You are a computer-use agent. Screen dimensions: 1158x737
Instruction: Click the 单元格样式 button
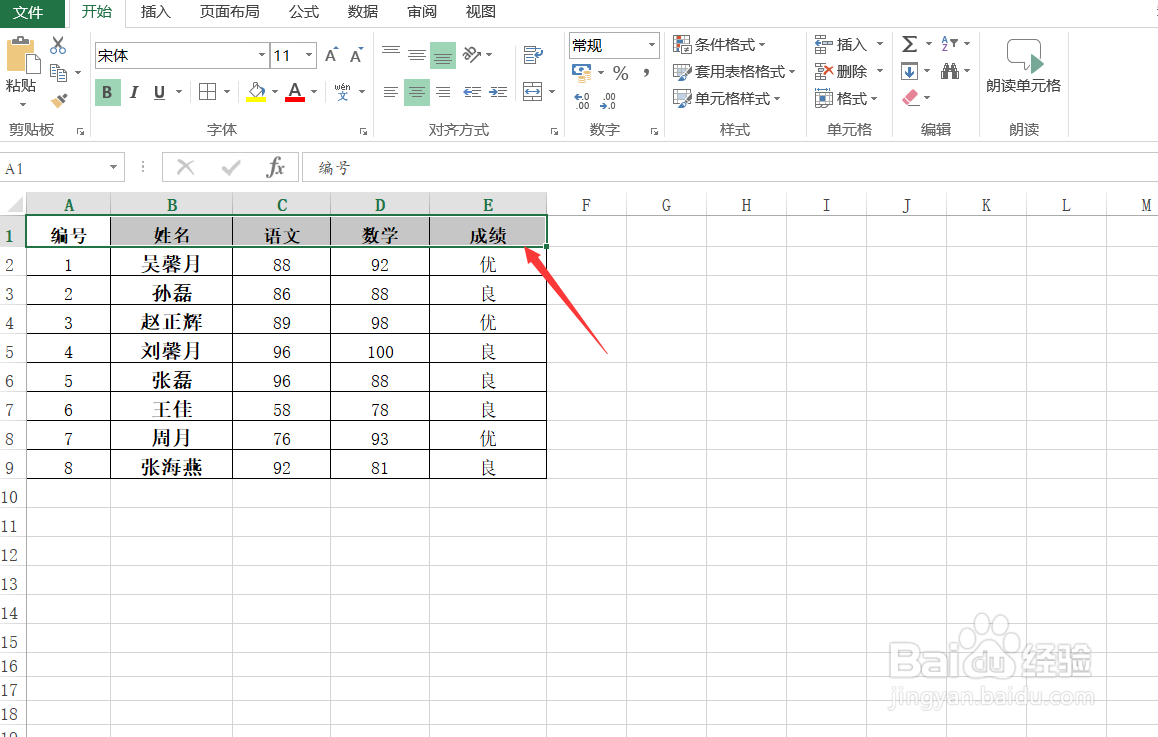(730, 98)
